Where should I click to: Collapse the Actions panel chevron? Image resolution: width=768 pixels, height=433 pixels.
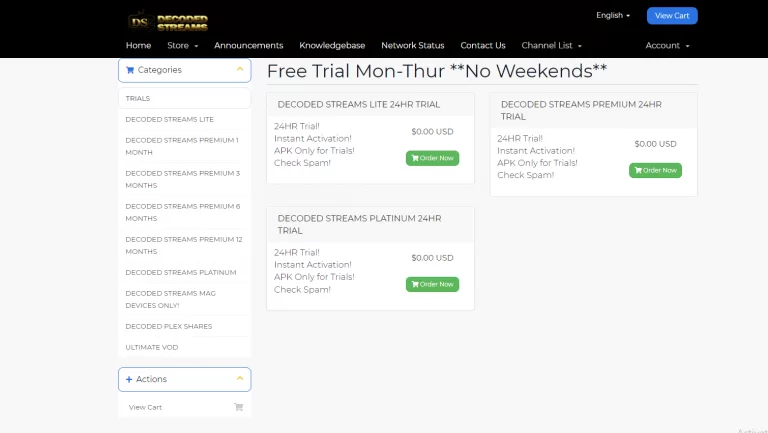coord(240,378)
